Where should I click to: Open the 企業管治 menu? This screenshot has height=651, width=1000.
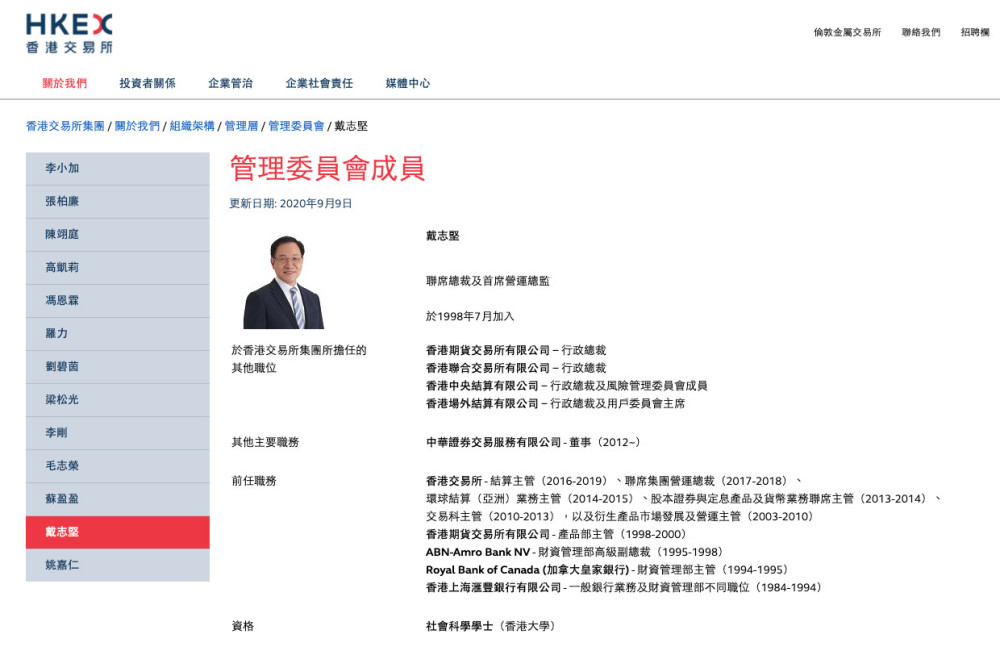pos(230,83)
